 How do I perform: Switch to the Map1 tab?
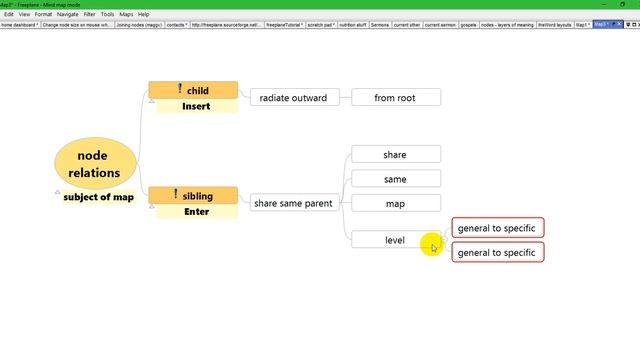pyautogui.click(x=583, y=25)
